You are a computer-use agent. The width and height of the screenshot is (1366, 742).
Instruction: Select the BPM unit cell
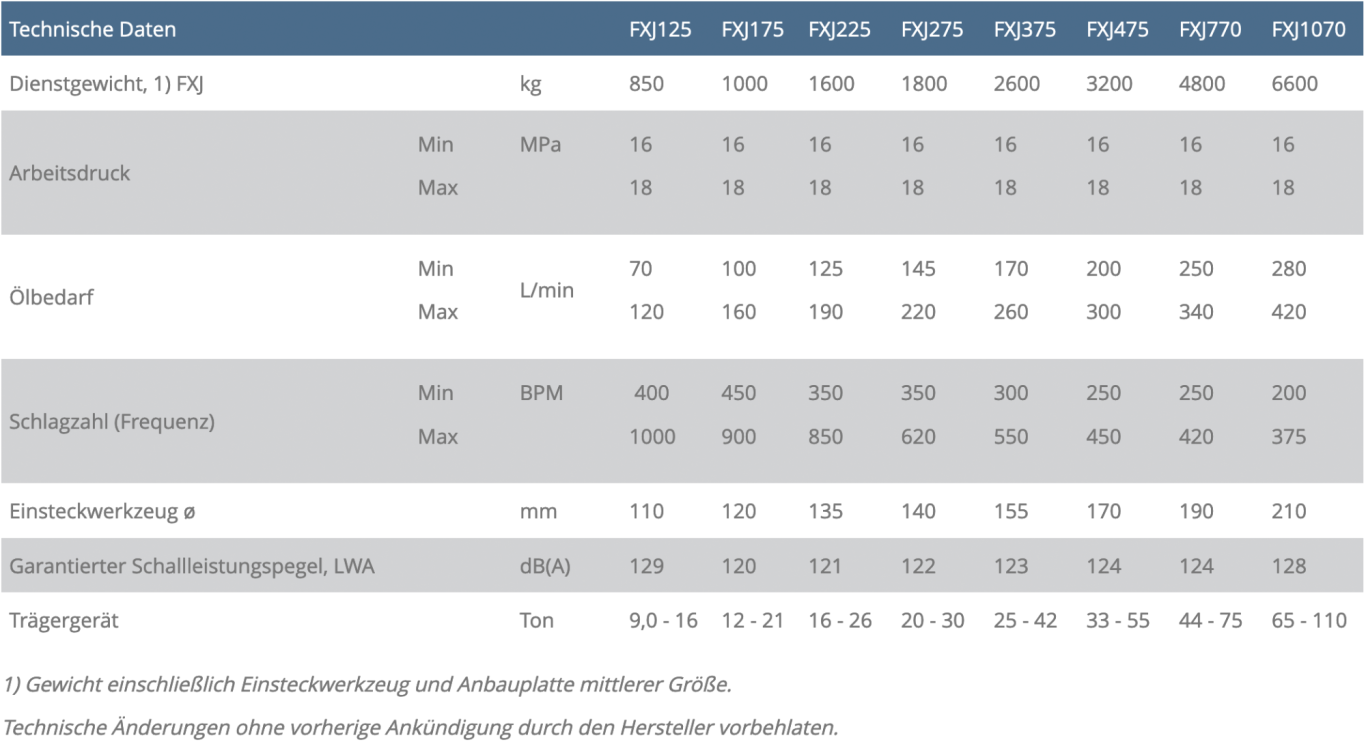[x=542, y=393]
